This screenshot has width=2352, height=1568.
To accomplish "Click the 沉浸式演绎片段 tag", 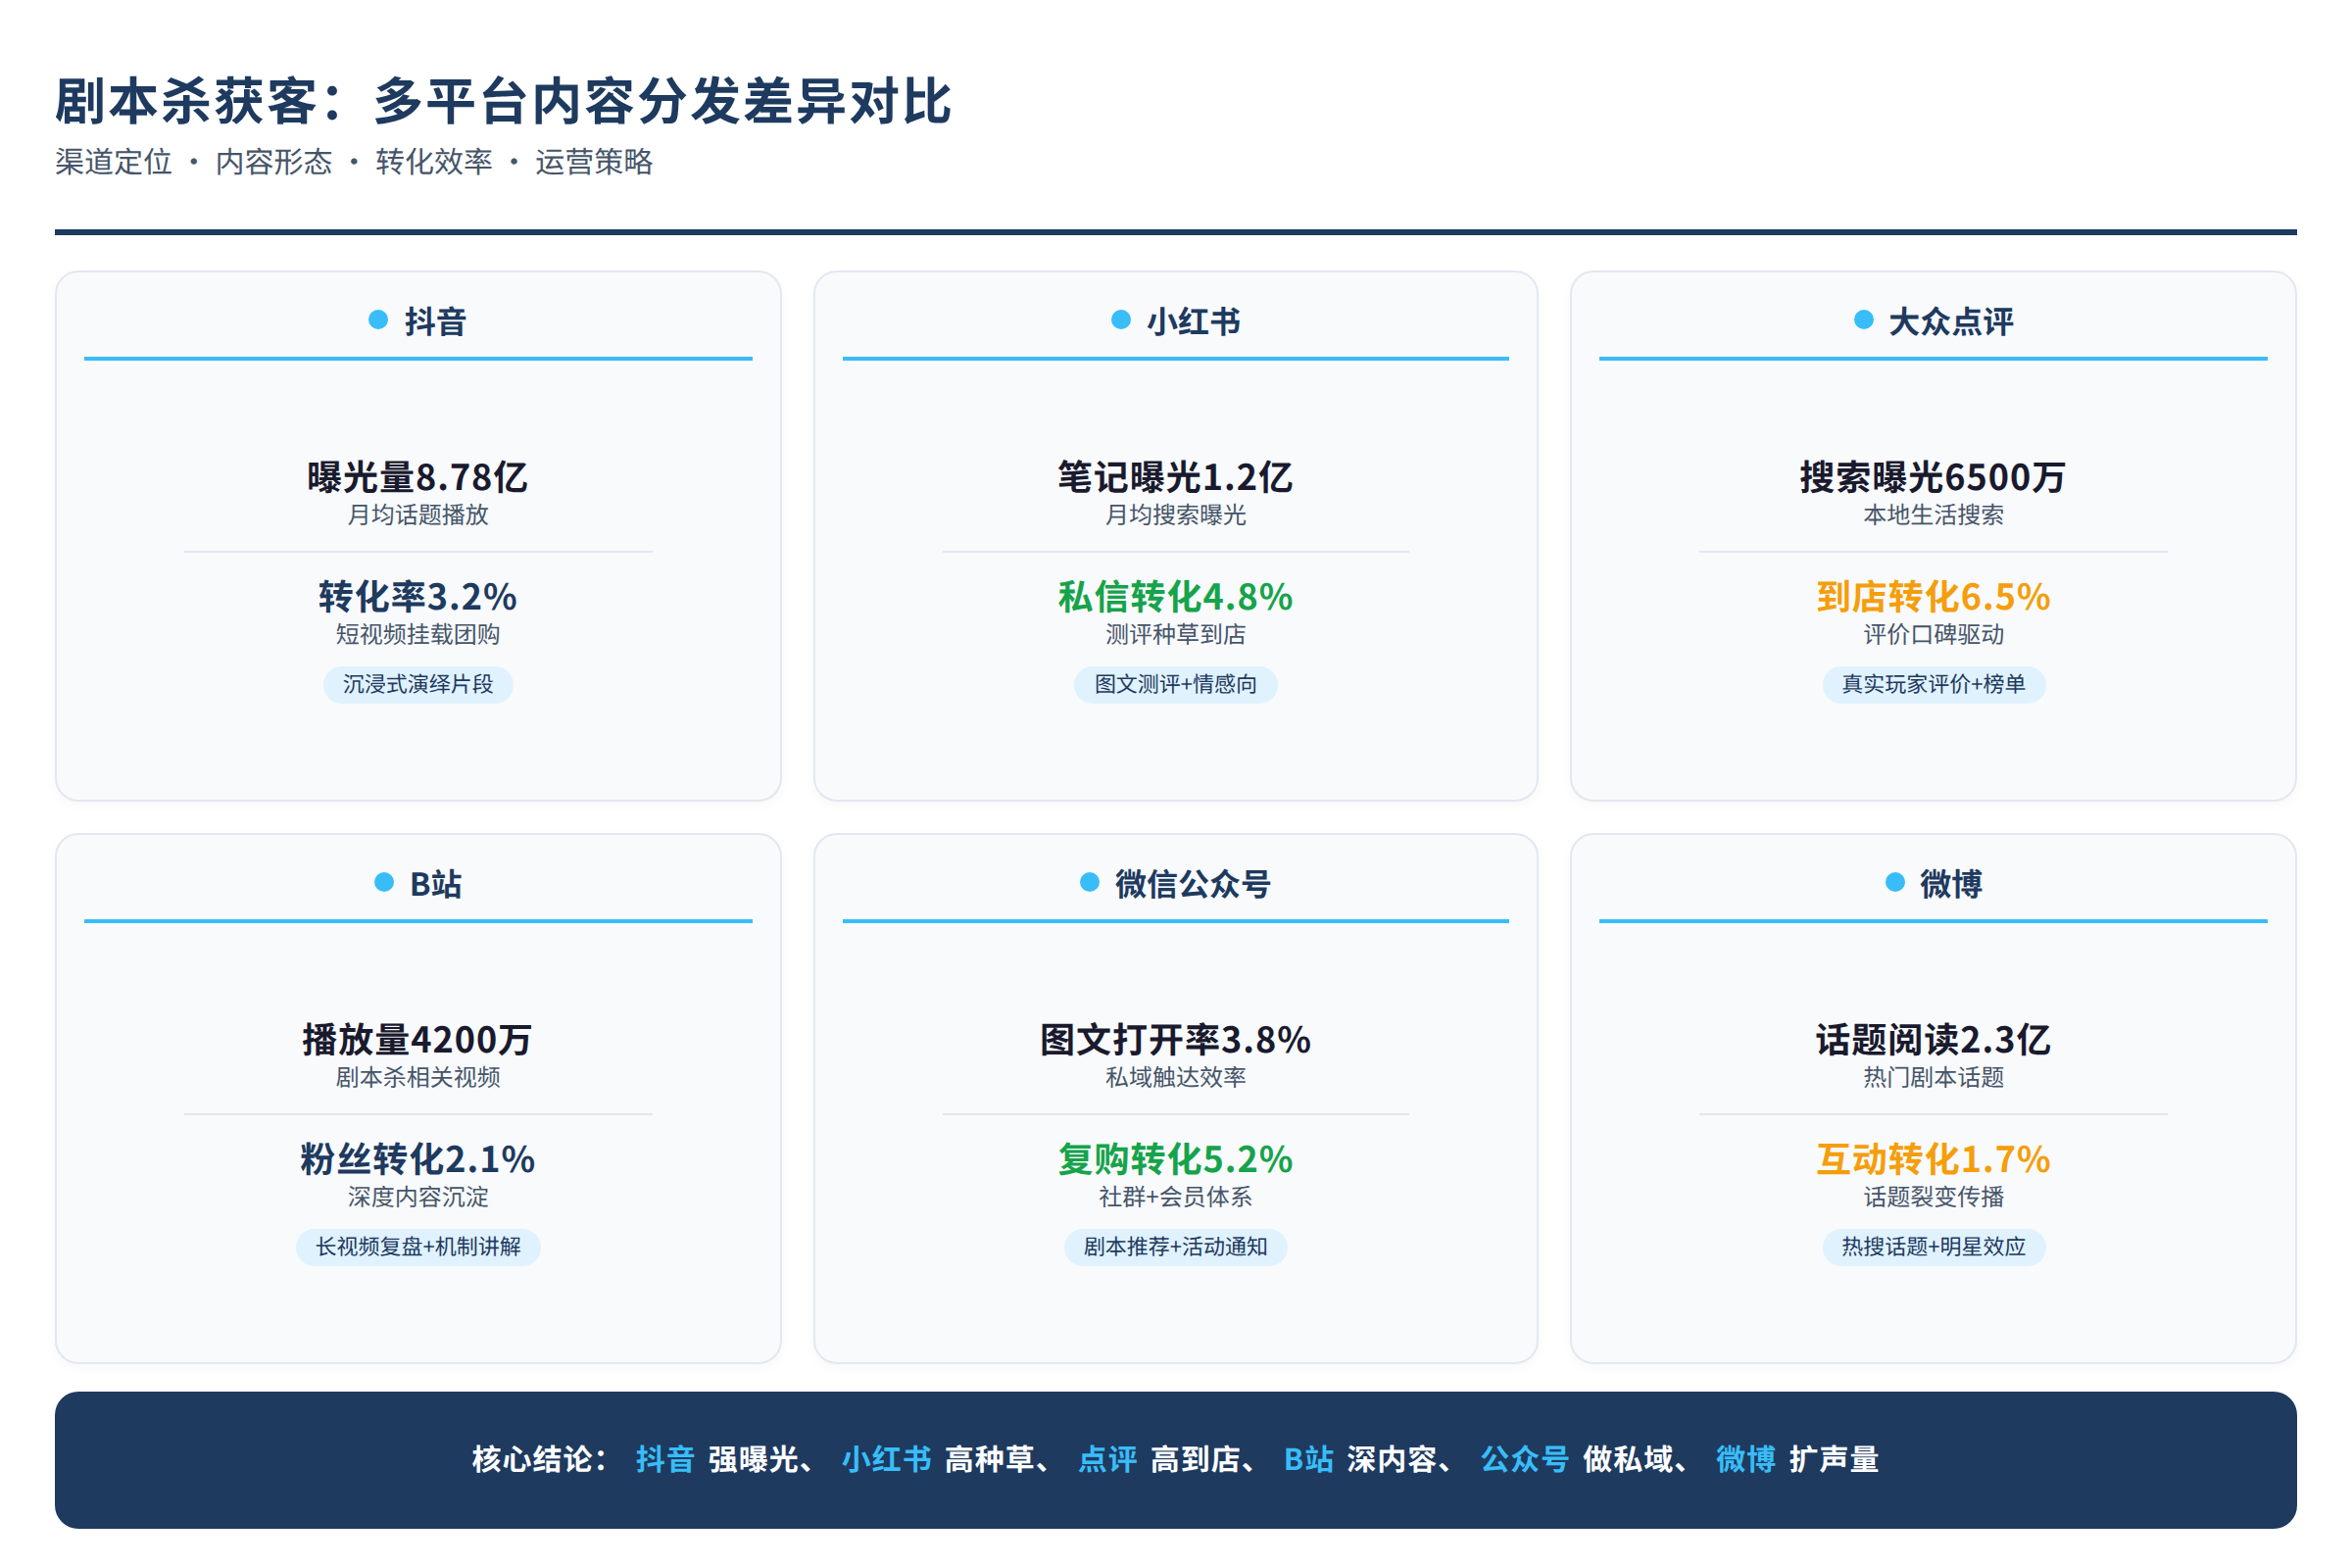I will click(x=418, y=684).
